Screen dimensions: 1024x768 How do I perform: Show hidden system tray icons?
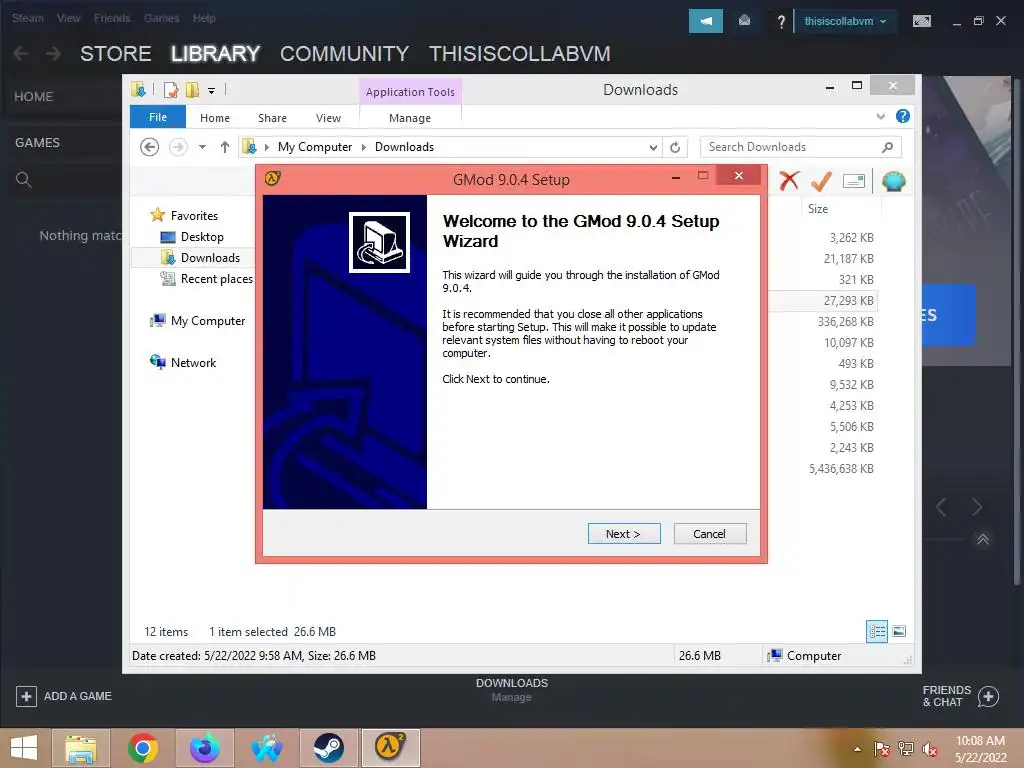pos(857,750)
